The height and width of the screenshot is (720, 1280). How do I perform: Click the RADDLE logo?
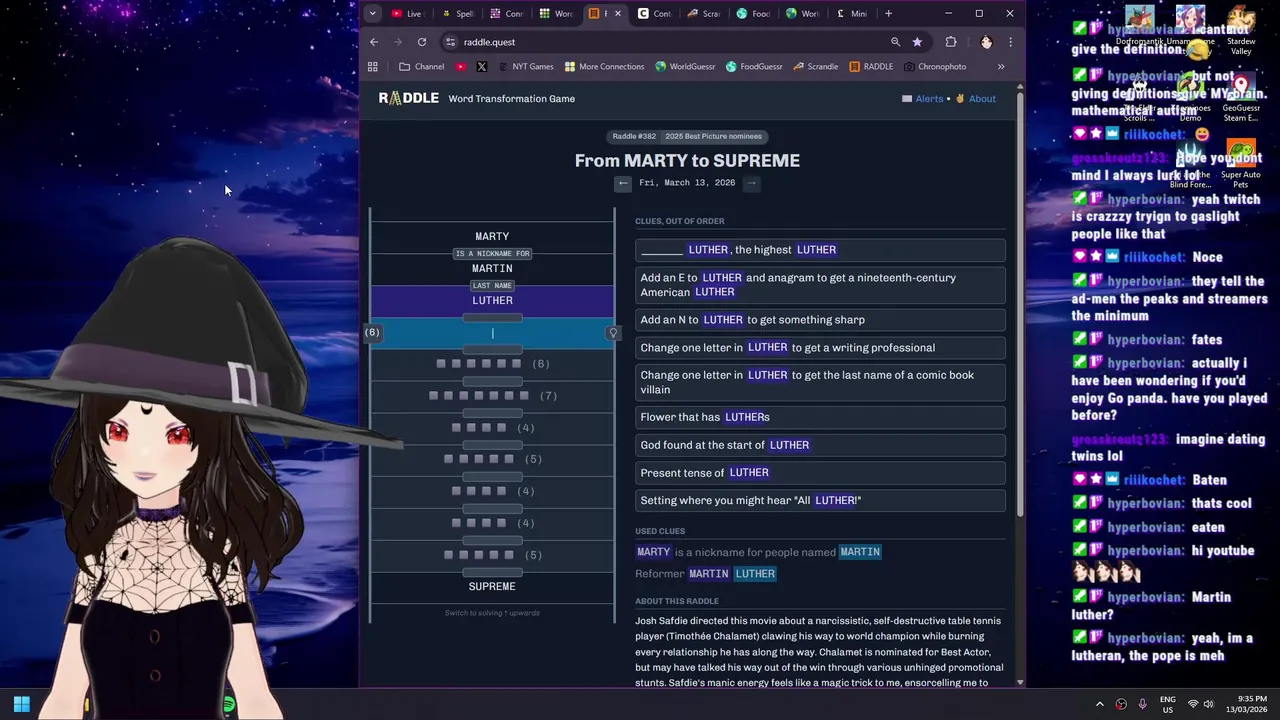(408, 98)
